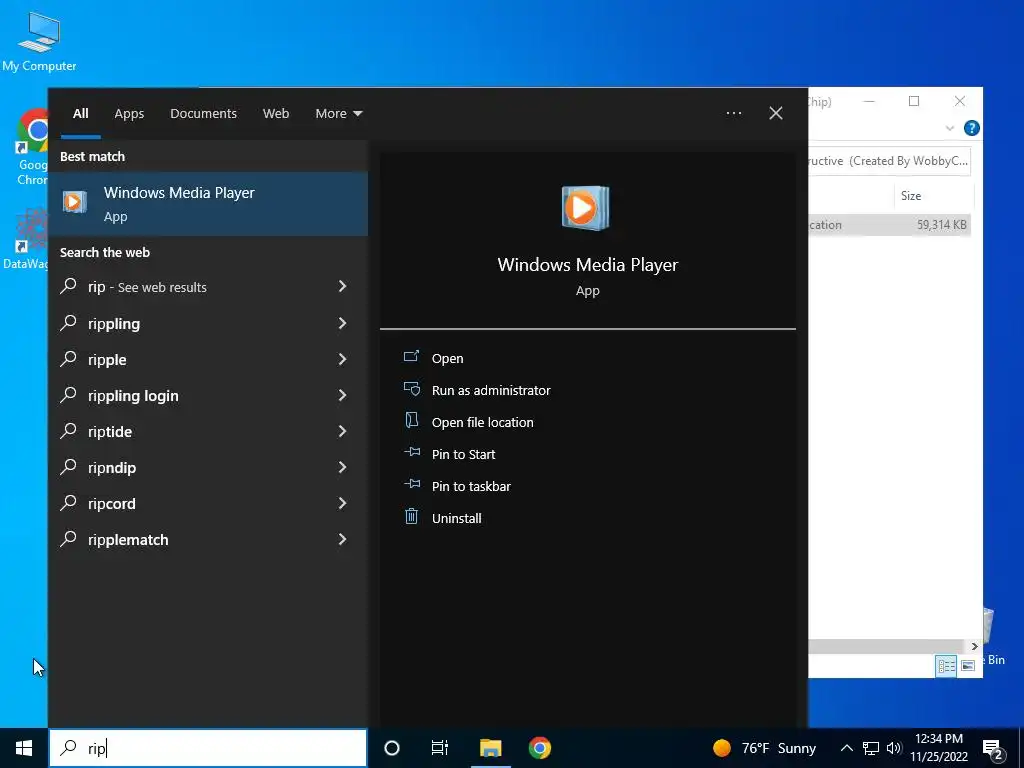The image size is (1024, 768).
Task: Select My Computer desktop icon
Action: pos(39,40)
